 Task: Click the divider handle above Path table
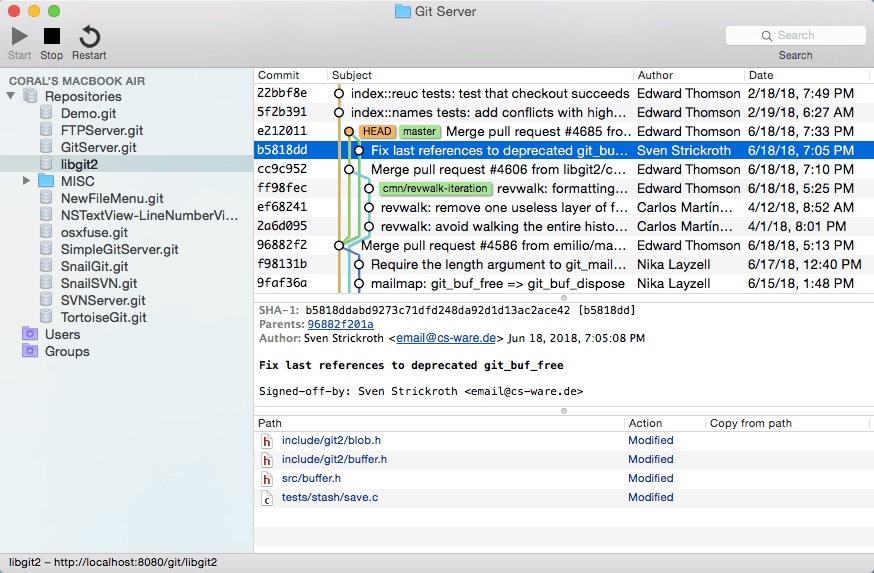564,411
